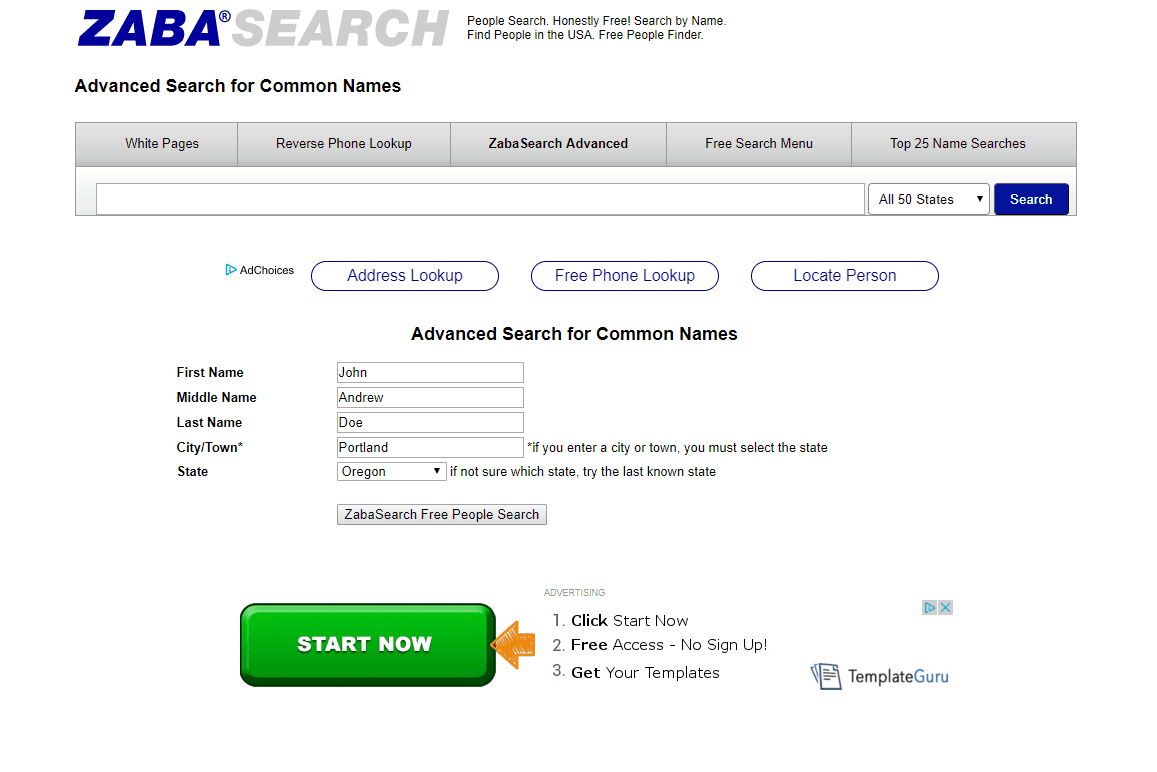Open the Free Search Menu tab
Viewport: 1157px width, 772px height.
[x=759, y=143]
